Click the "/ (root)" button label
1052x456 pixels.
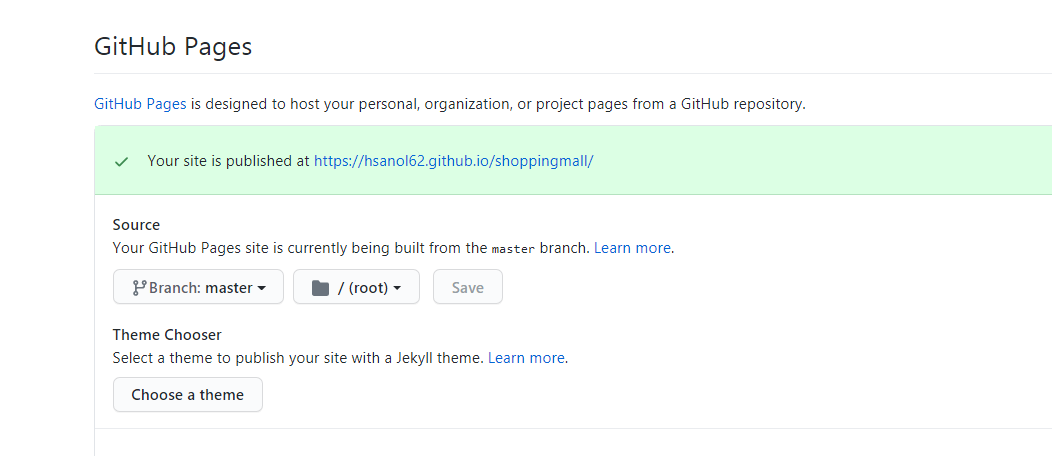click(362, 288)
